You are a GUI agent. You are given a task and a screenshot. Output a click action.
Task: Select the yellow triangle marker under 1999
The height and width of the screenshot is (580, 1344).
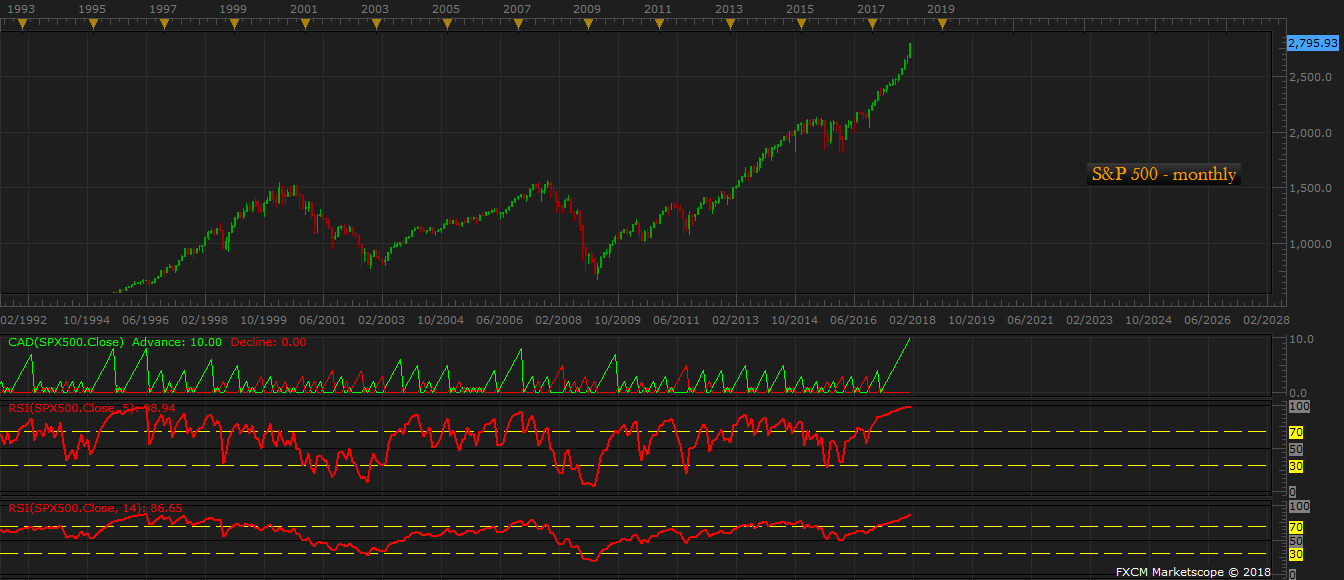coord(234,25)
